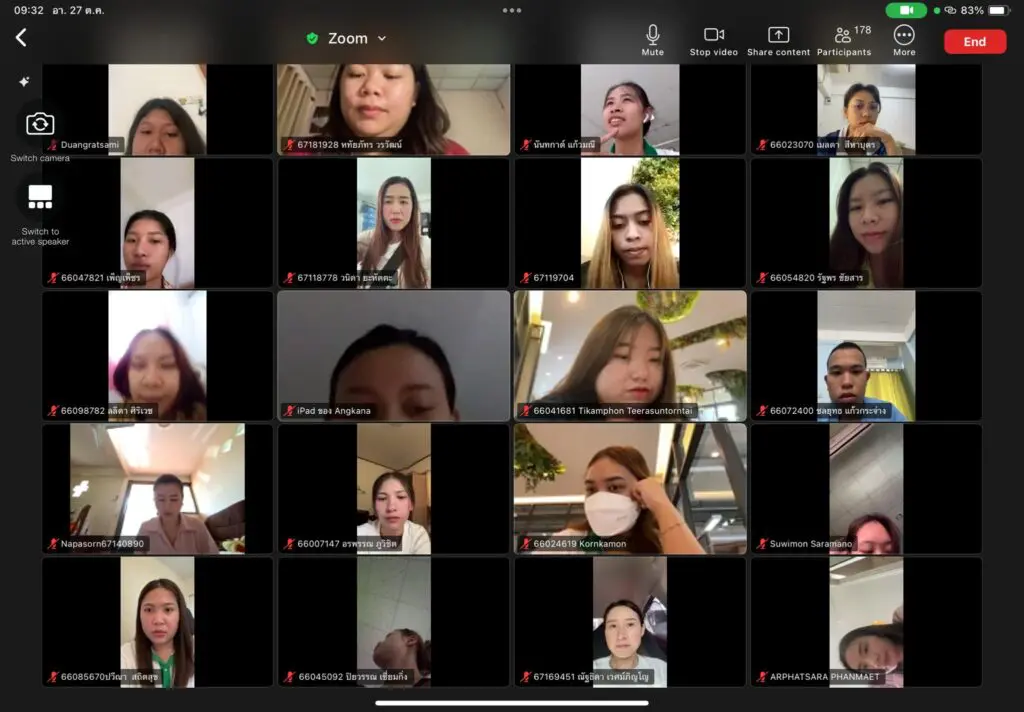
Task: Open the Zoom meeting info dropdown
Action: point(357,39)
